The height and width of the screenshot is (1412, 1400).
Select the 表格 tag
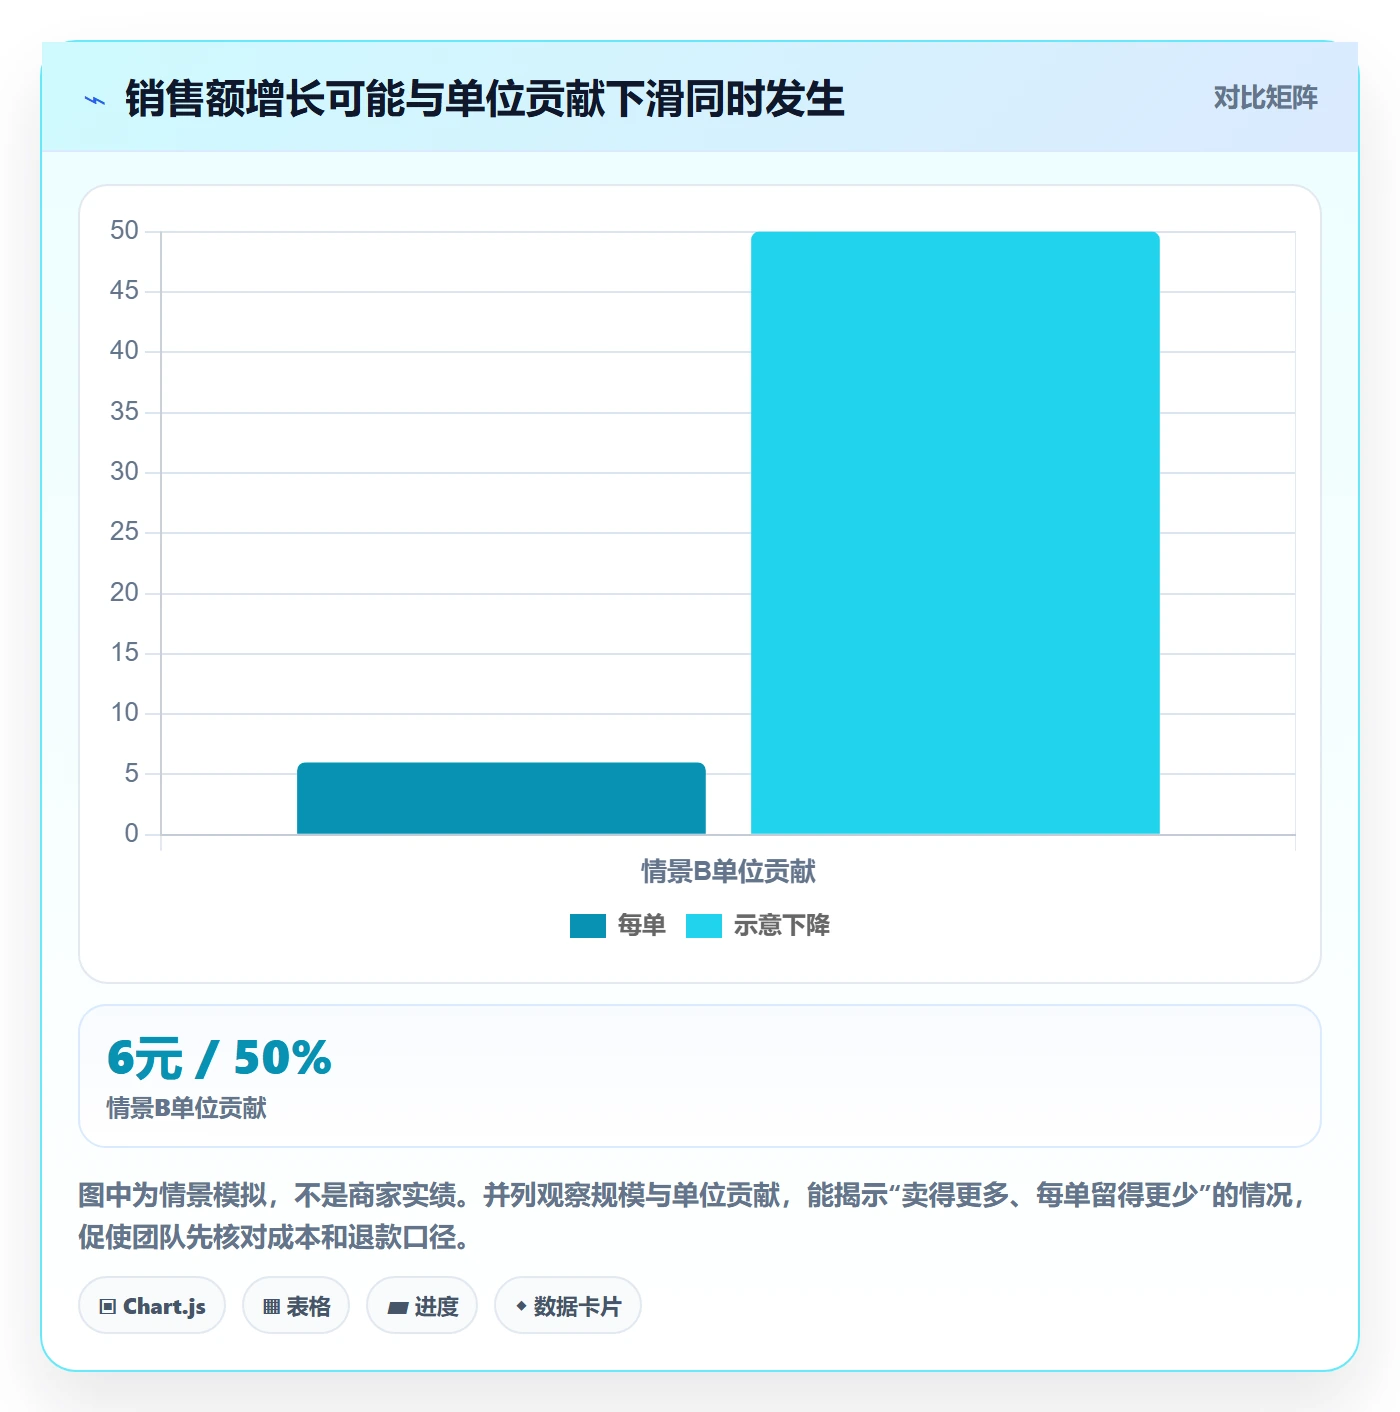(296, 1305)
